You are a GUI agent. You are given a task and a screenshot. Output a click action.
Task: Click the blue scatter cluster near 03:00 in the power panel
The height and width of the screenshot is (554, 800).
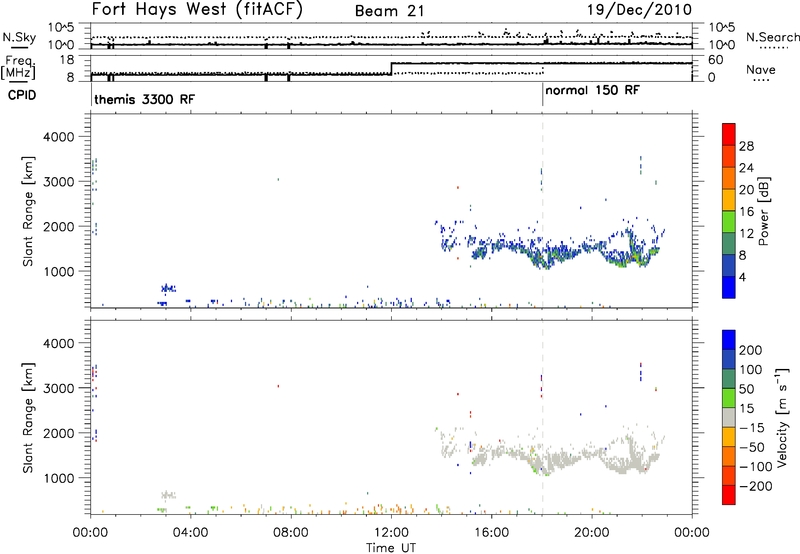pos(168,289)
